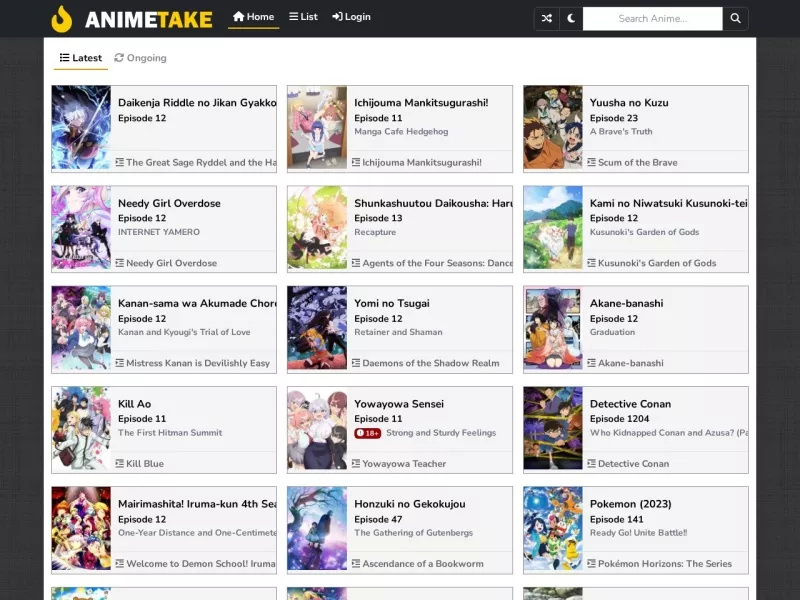Click the search magnifier button
This screenshot has width=800, height=600.
tap(735, 19)
